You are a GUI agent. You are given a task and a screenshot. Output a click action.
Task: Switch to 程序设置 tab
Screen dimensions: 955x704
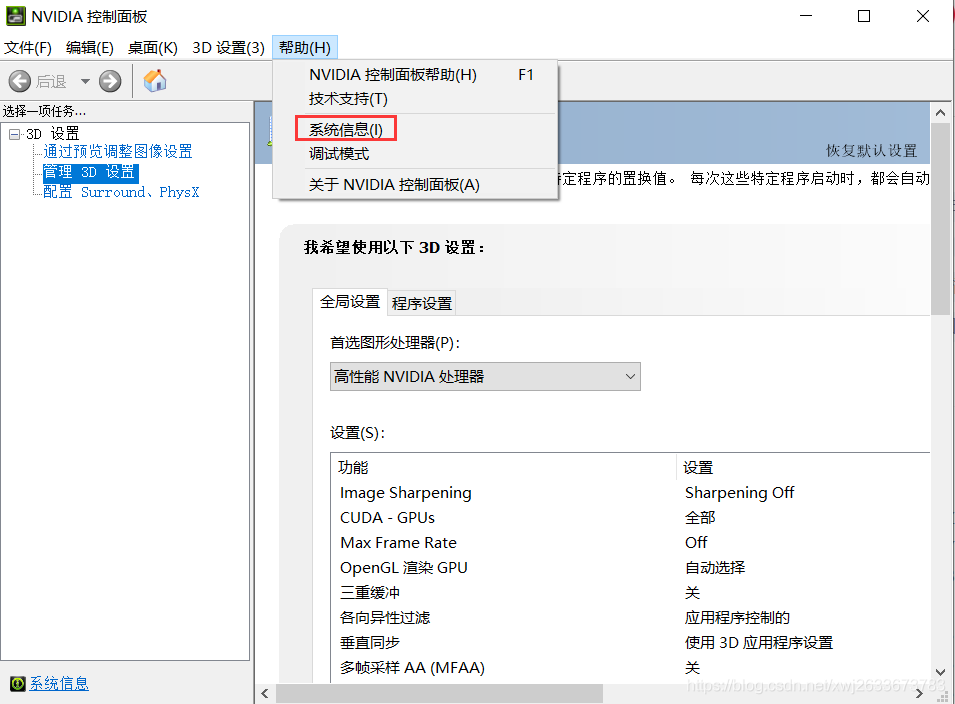[421, 303]
